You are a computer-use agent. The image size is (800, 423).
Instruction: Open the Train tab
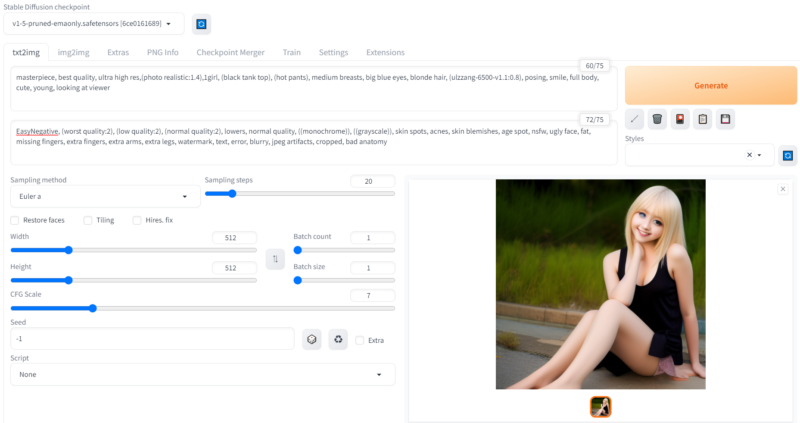point(292,53)
